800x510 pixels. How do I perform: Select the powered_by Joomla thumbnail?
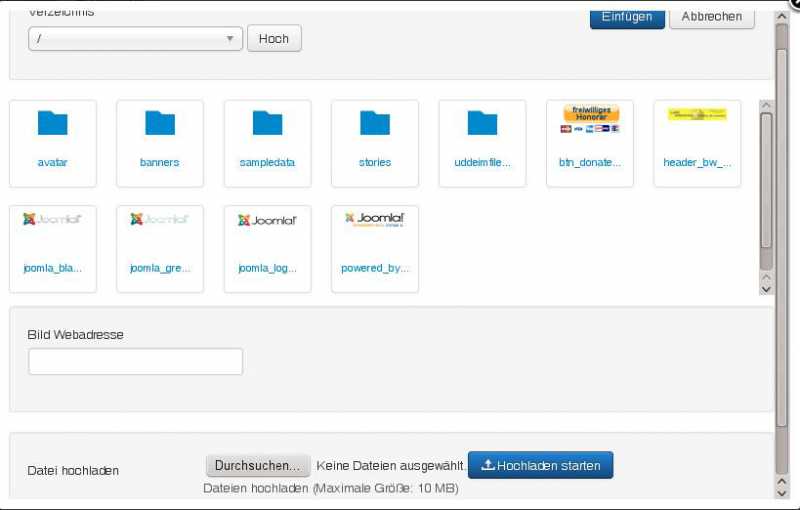click(375, 221)
